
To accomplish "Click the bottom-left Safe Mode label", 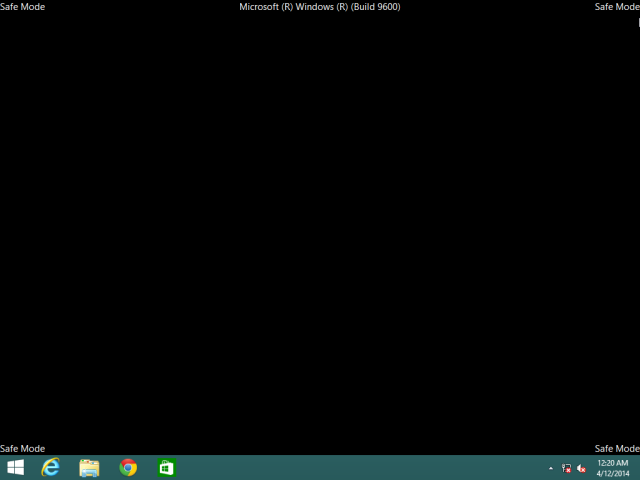I will point(22,449).
